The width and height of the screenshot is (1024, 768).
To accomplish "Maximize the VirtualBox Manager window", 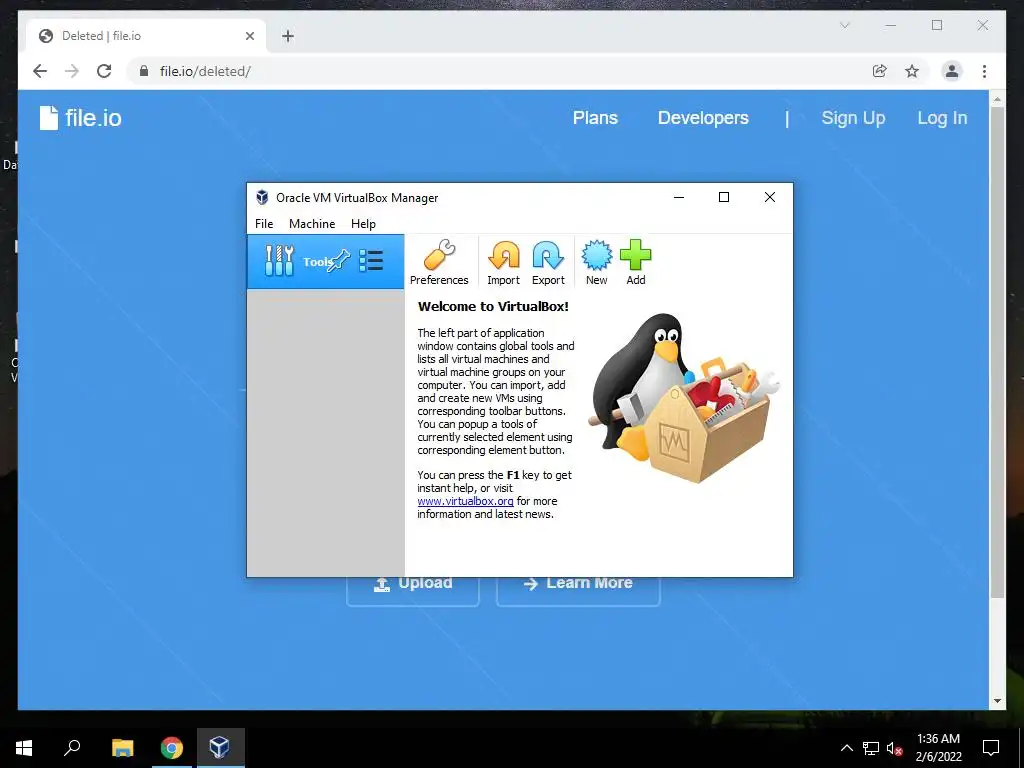I will [x=724, y=197].
